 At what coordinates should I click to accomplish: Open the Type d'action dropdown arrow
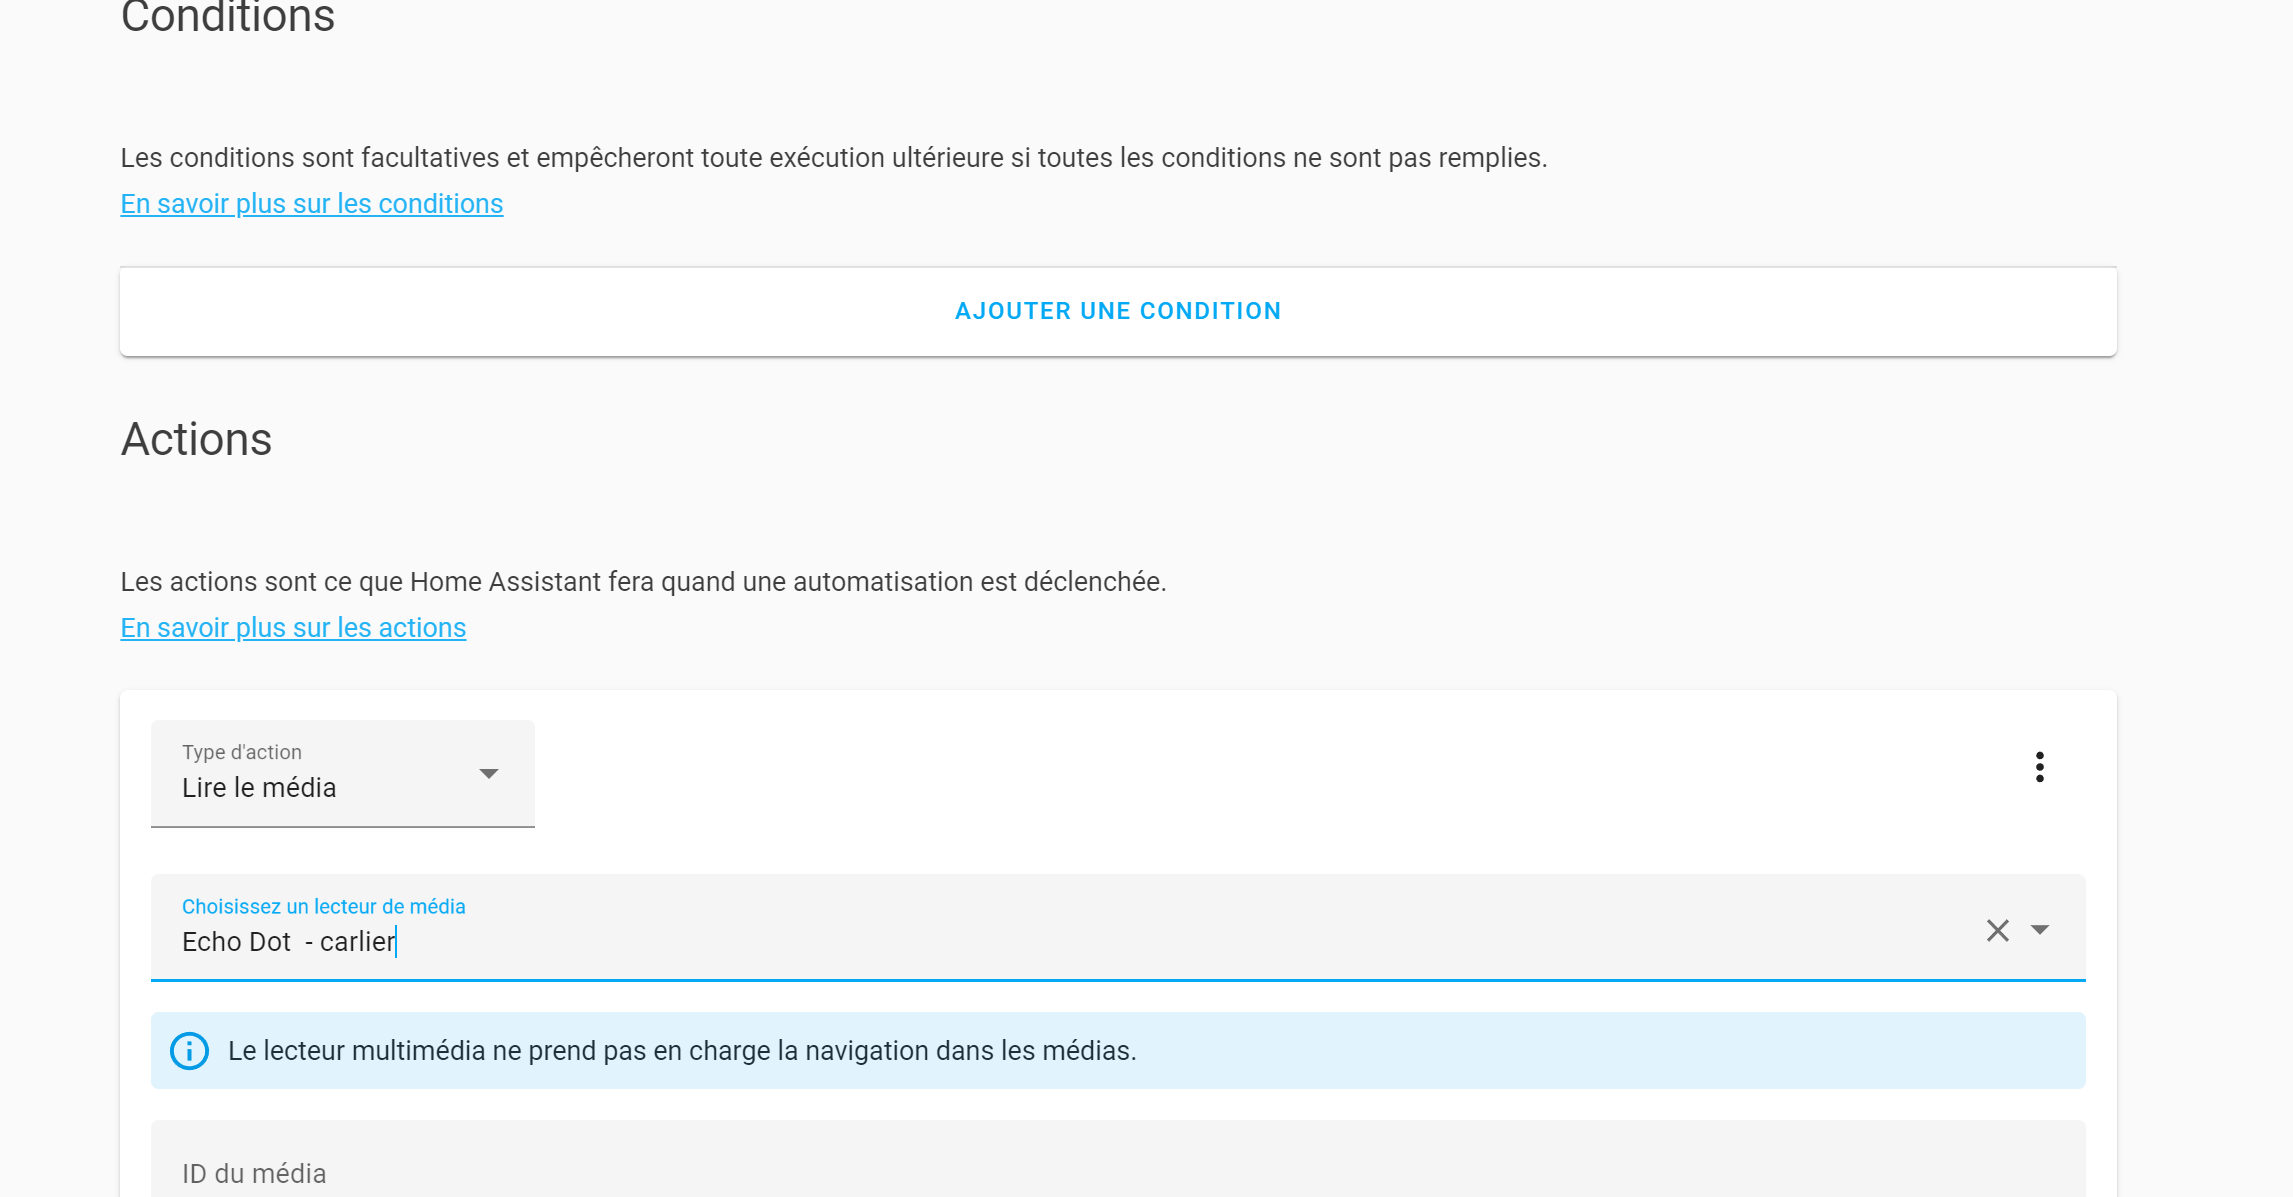click(488, 774)
